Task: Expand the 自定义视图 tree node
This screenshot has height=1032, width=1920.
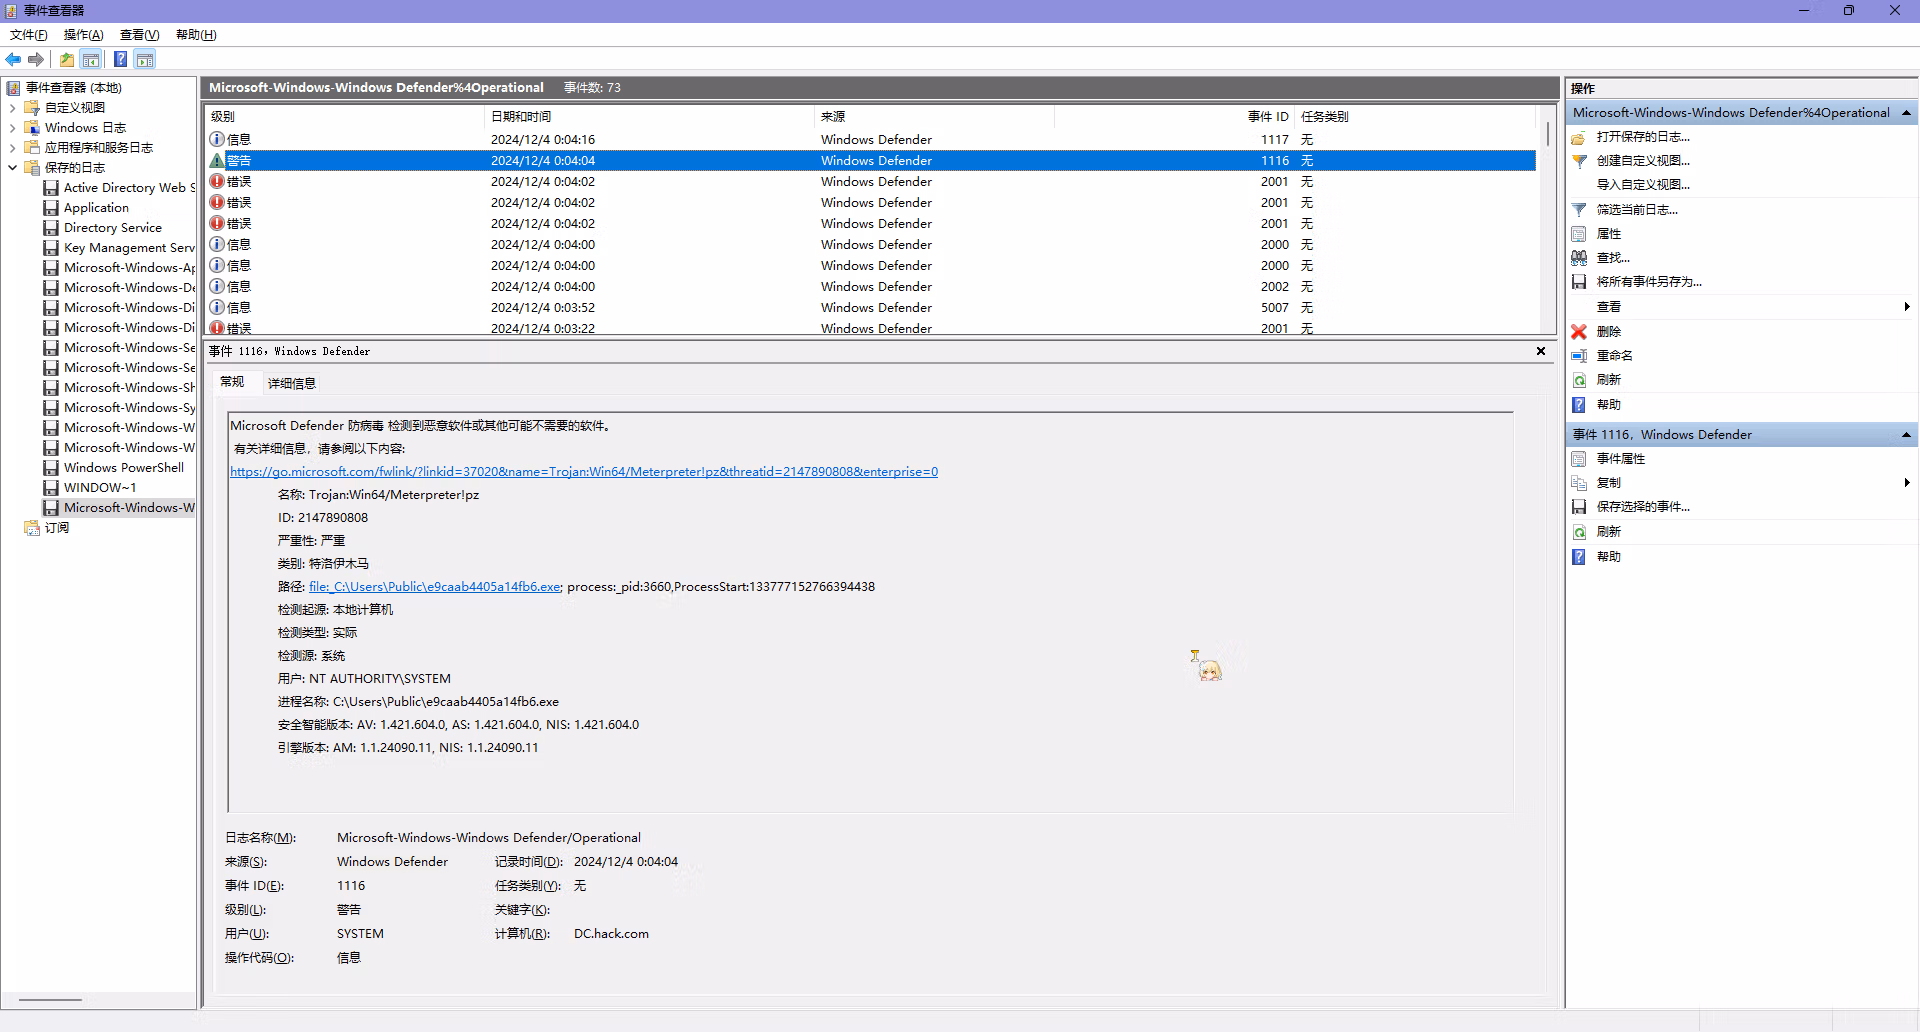Action: point(12,108)
